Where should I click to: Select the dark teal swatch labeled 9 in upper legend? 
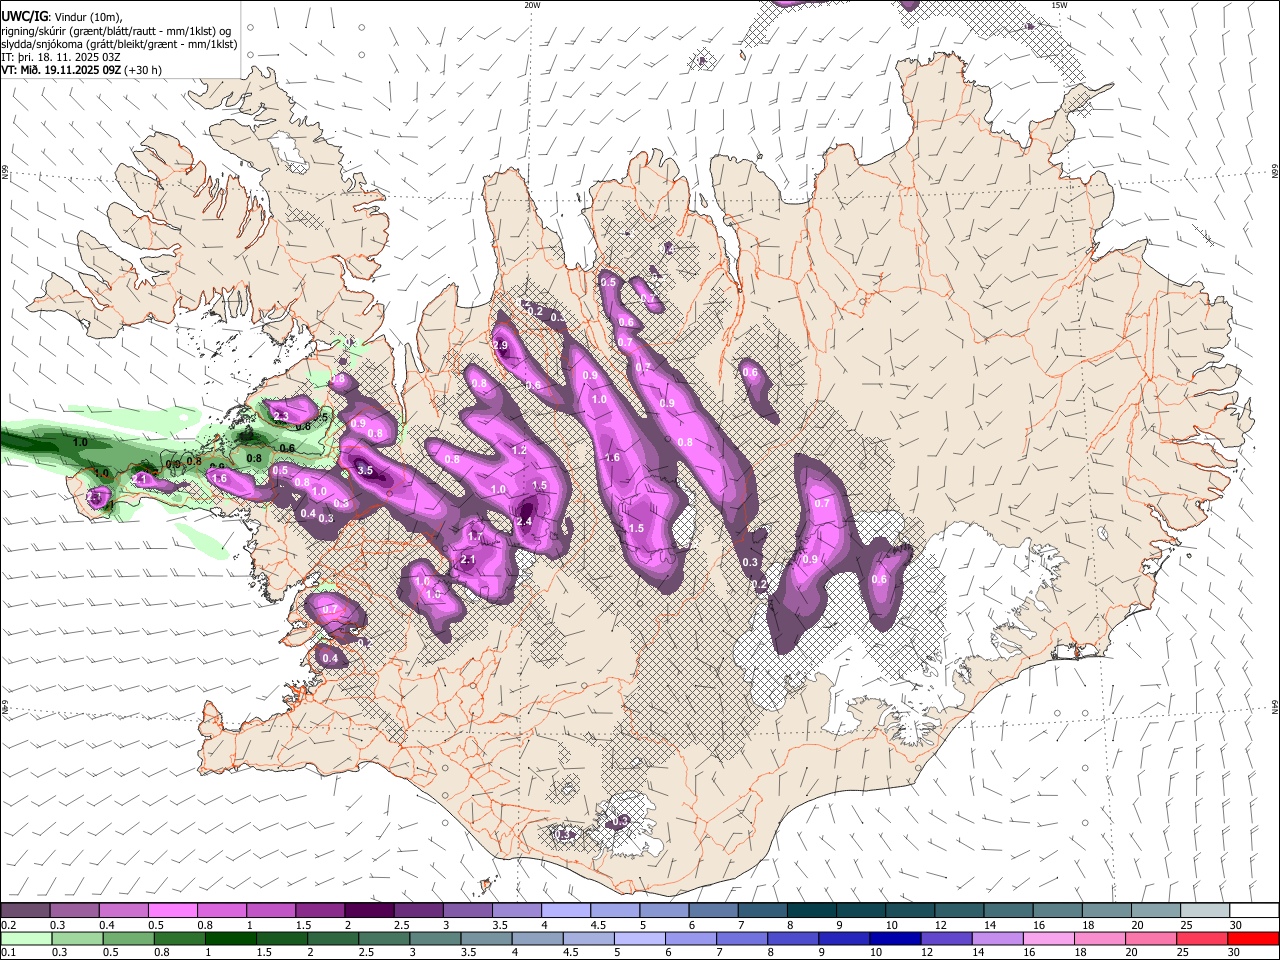tap(860, 910)
